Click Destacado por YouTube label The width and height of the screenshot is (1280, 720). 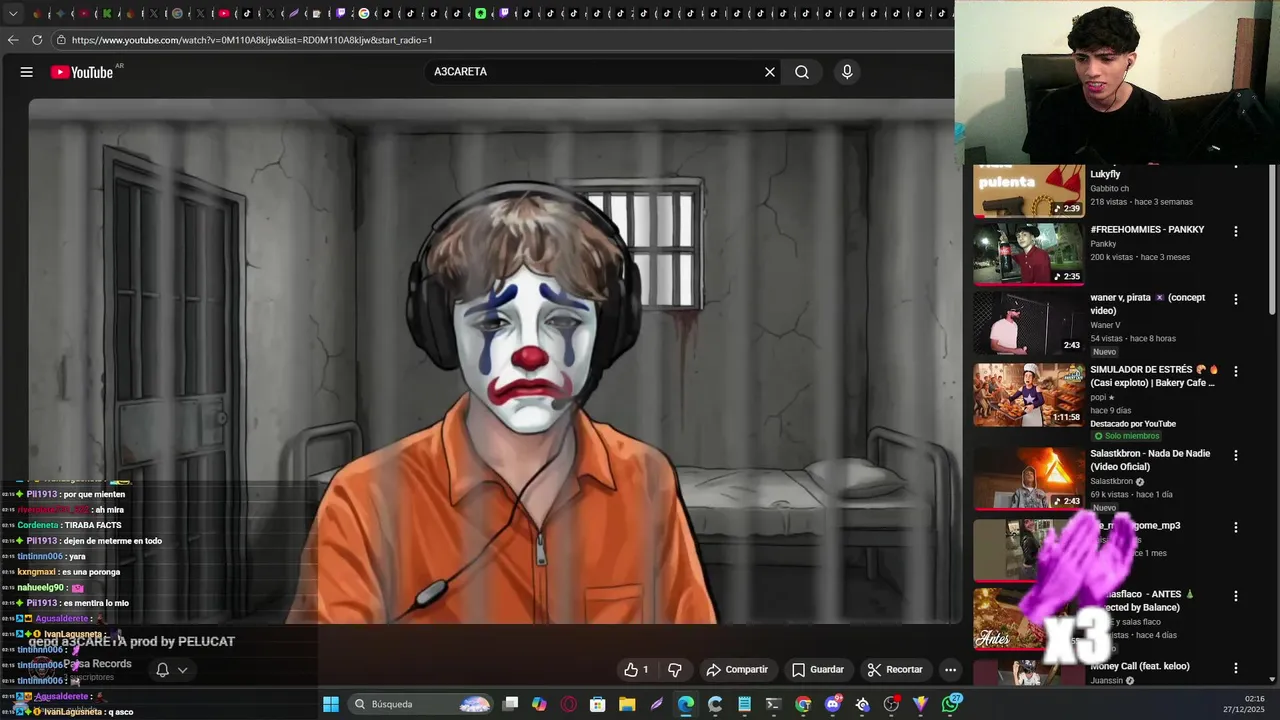(1133, 424)
